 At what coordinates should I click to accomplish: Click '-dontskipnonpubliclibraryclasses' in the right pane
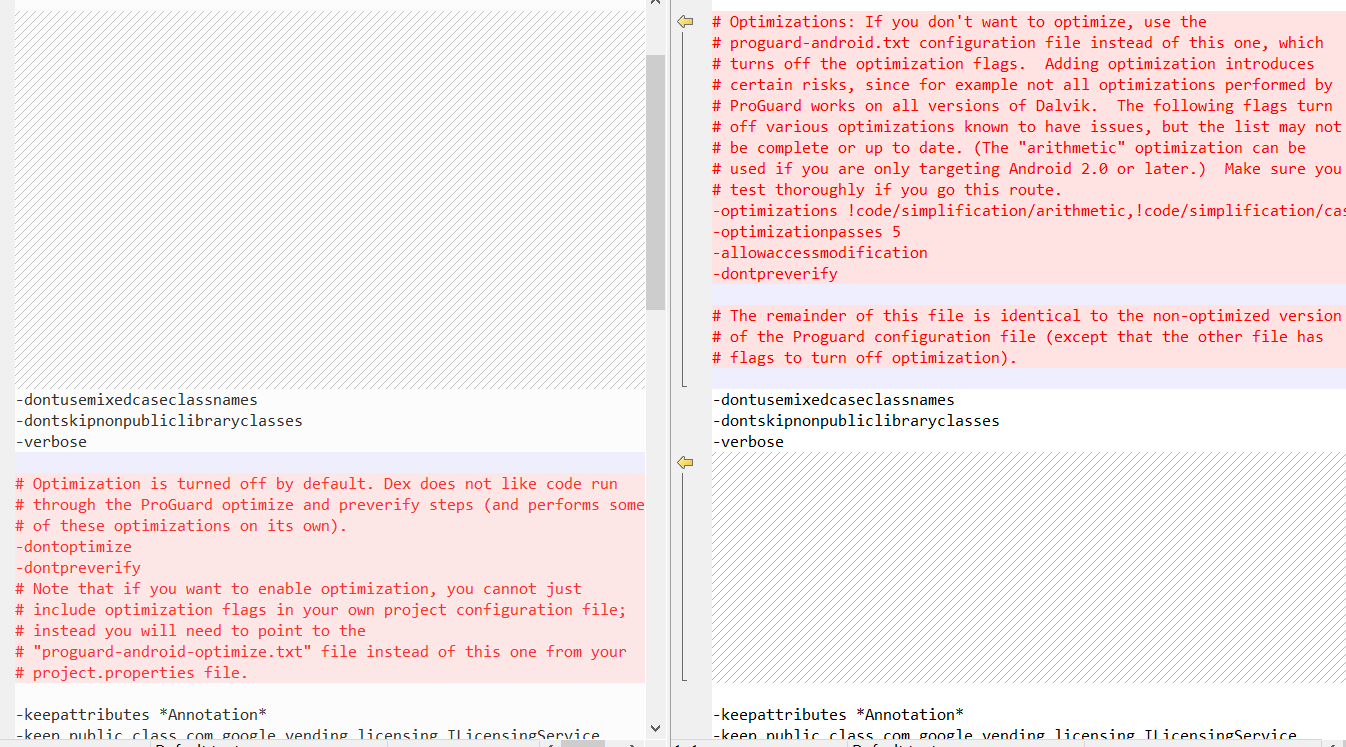(x=856, y=420)
